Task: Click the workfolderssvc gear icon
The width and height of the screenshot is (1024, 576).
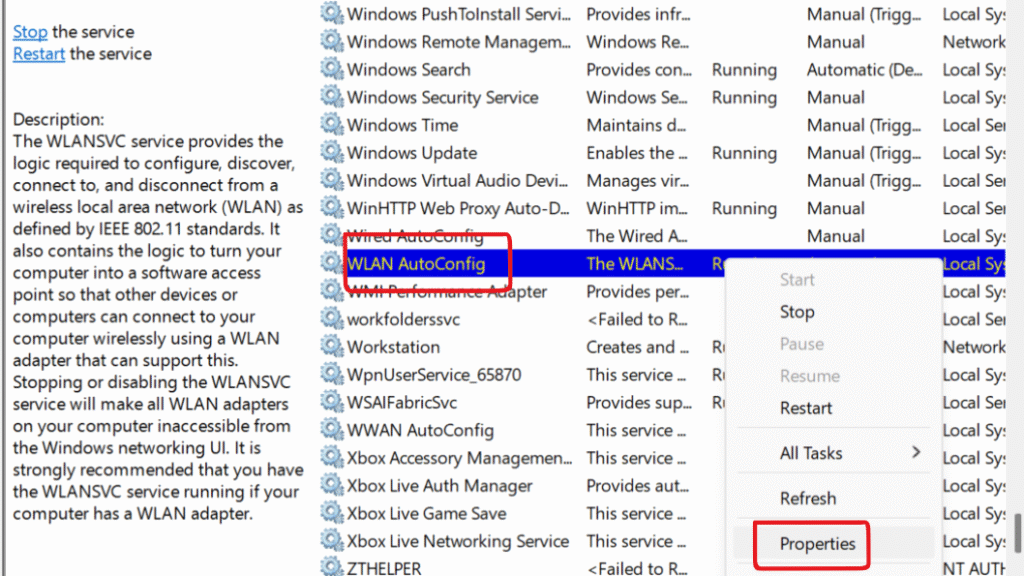Action: point(332,319)
